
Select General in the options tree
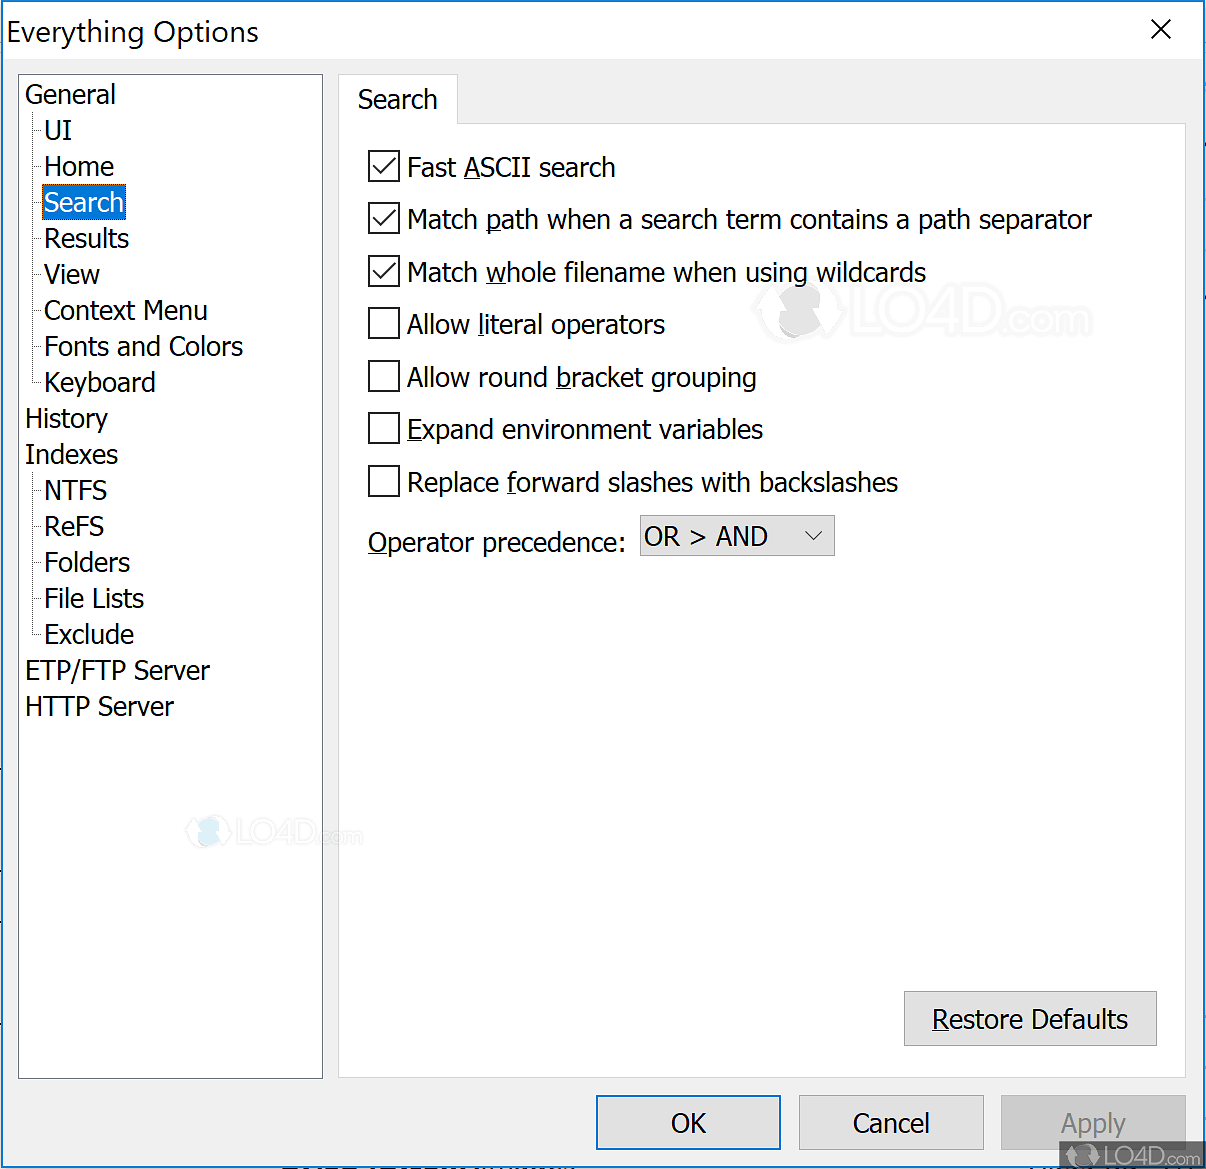click(x=71, y=94)
